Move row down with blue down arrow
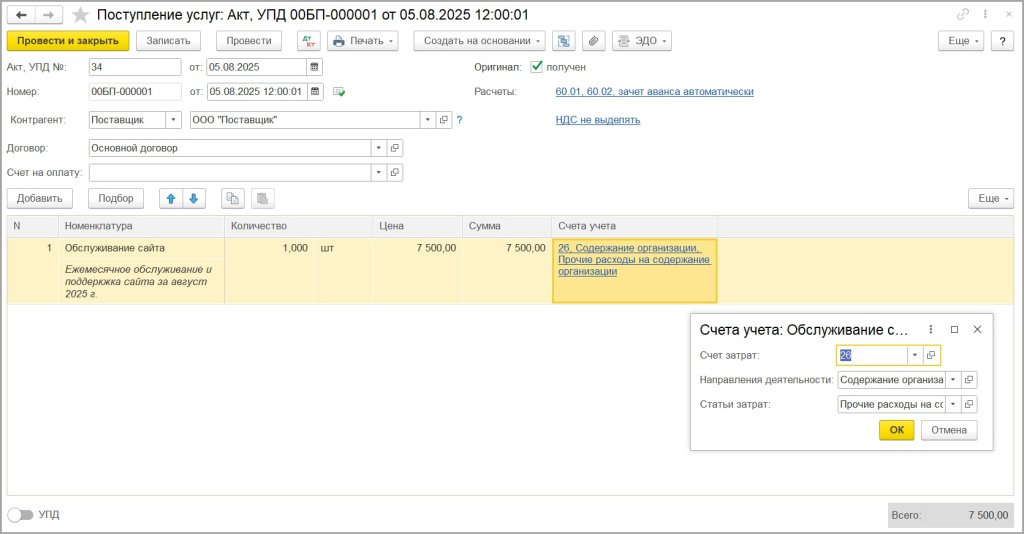Image resolution: width=1024 pixels, height=534 pixels. tap(194, 198)
